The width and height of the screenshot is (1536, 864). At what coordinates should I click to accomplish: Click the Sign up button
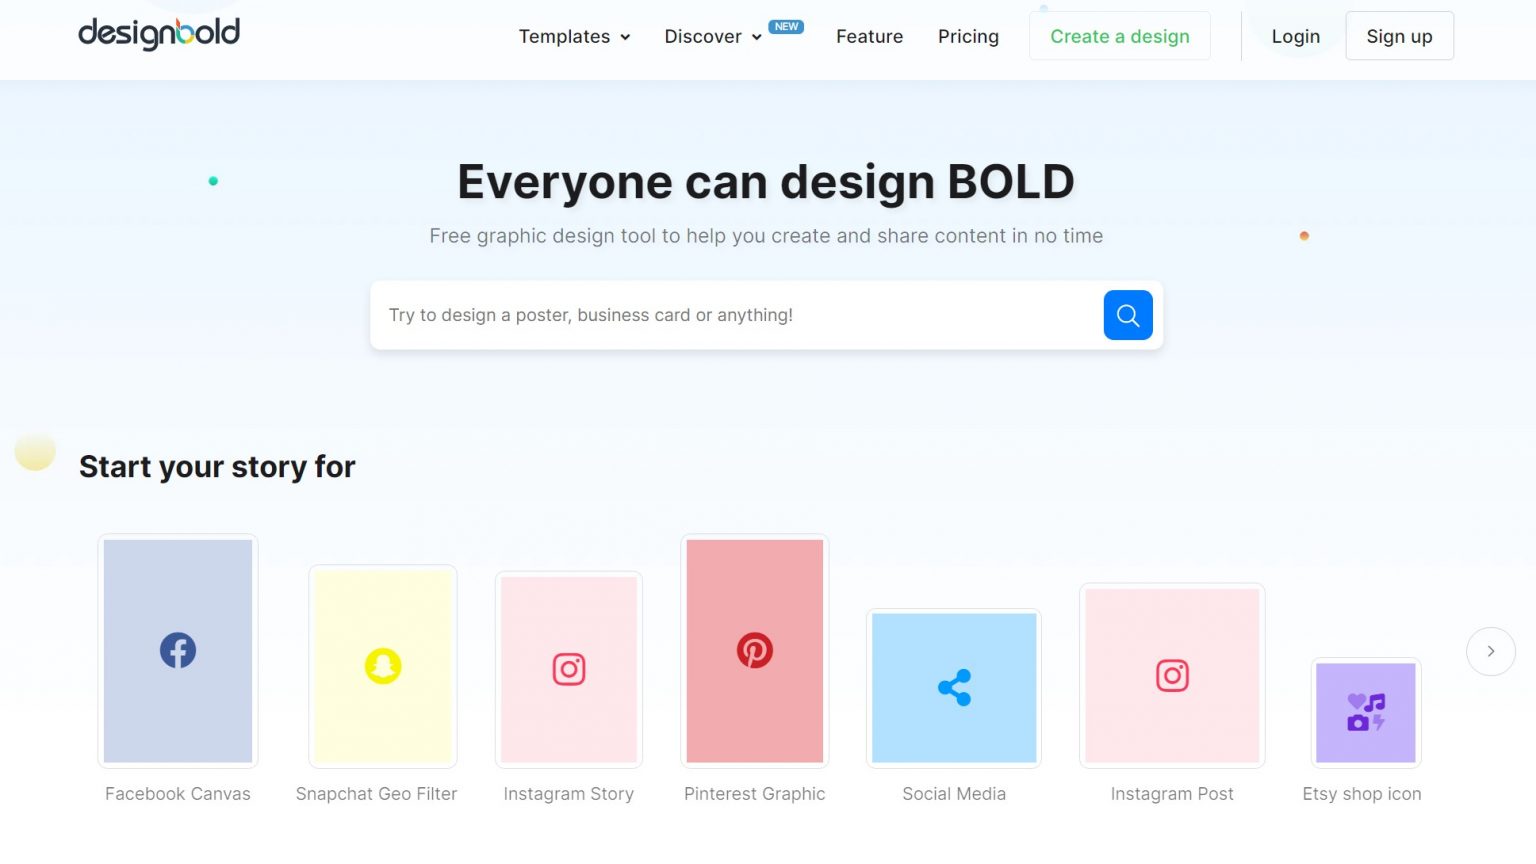(x=1399, y=36)
